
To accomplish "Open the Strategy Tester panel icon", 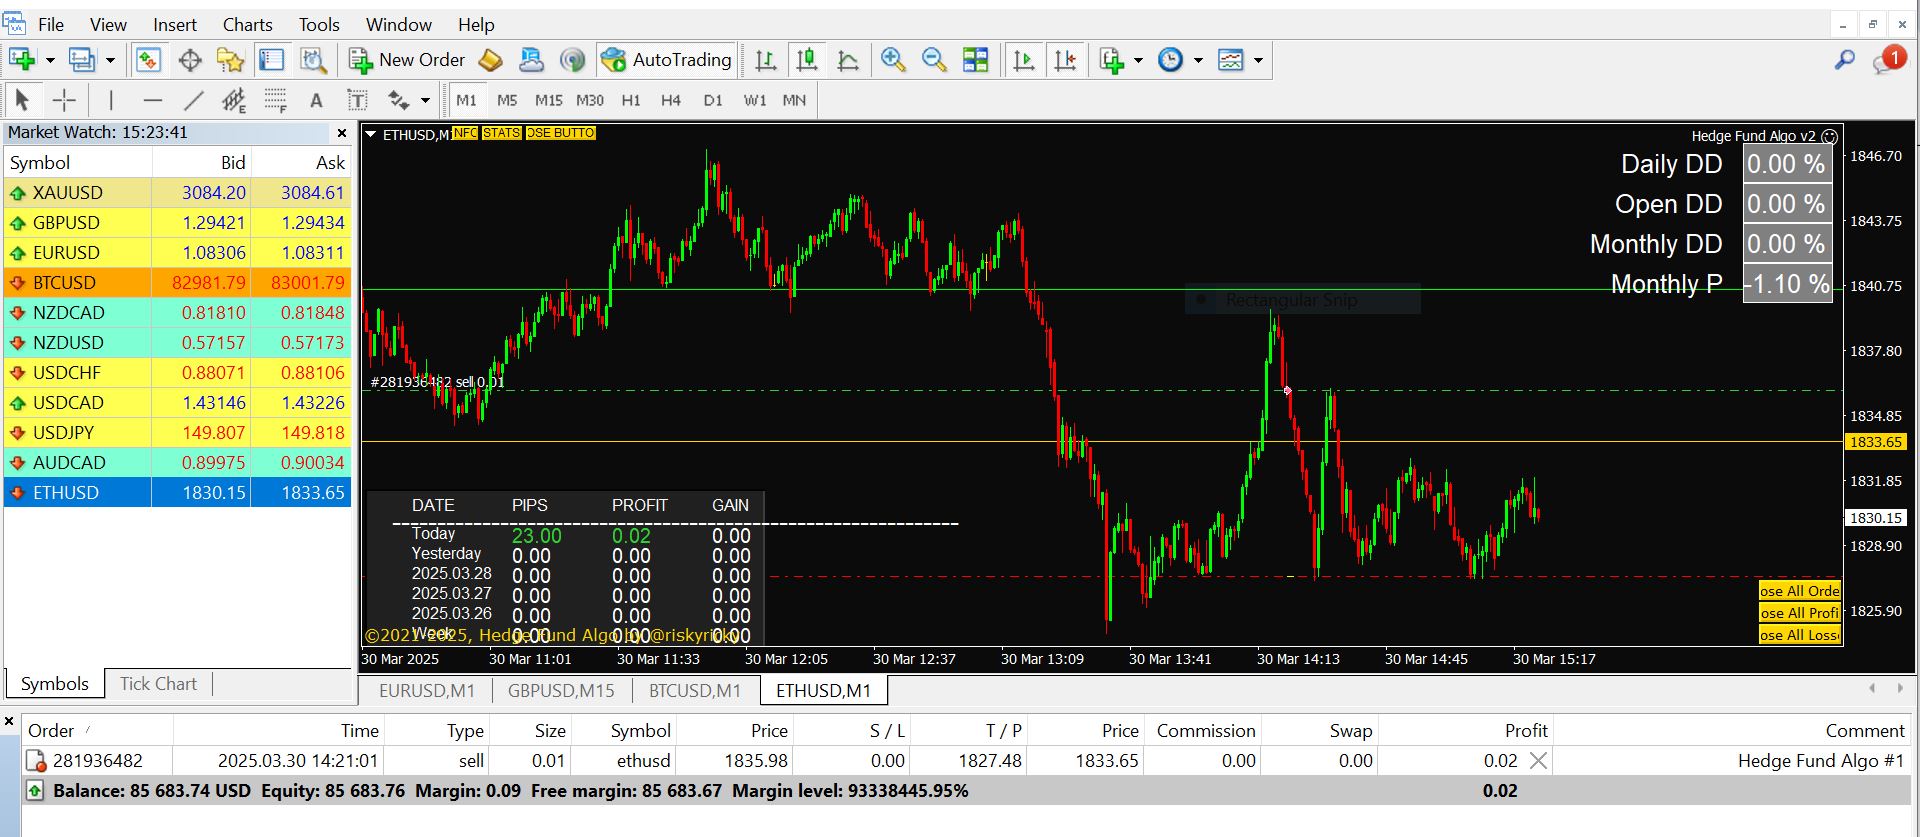I will [x=313, y=60].
